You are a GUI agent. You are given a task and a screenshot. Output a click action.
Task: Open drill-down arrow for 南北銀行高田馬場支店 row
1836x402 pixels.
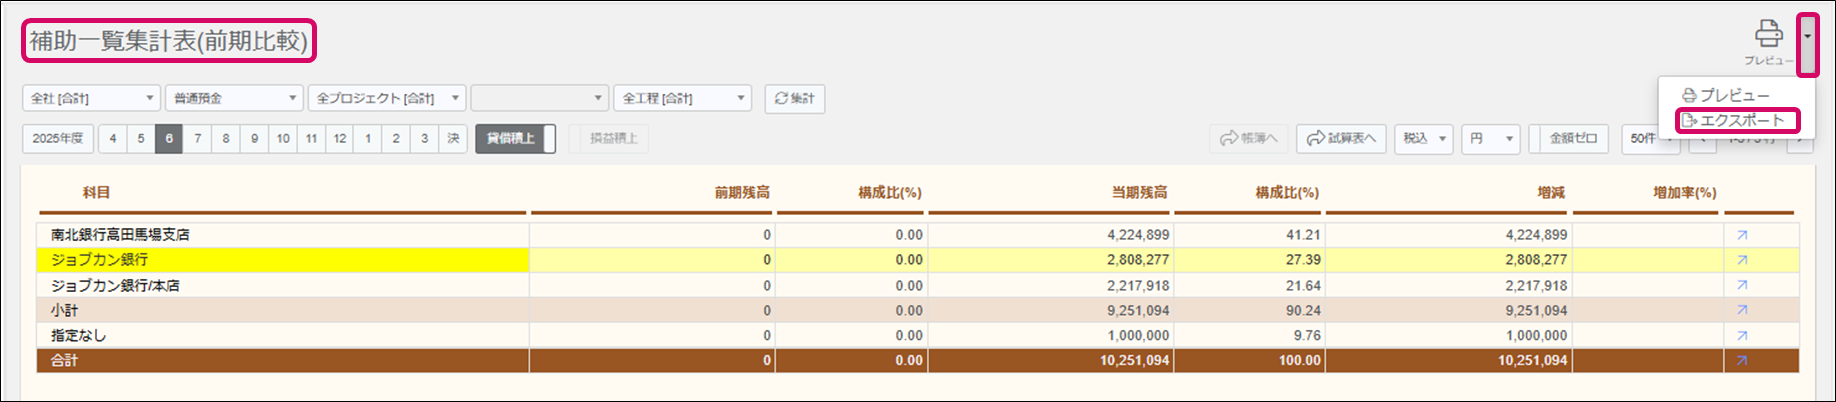[1741, 235]
